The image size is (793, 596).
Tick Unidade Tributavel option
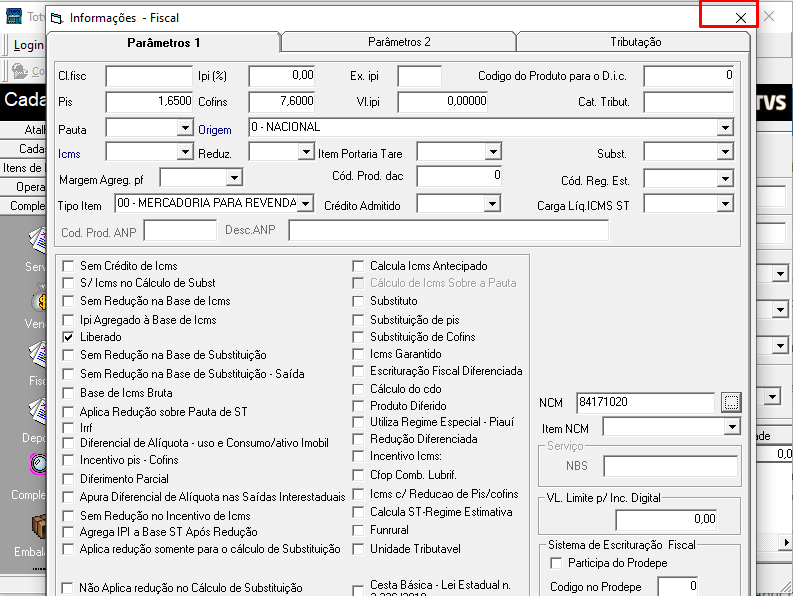[x=358, y=549]
